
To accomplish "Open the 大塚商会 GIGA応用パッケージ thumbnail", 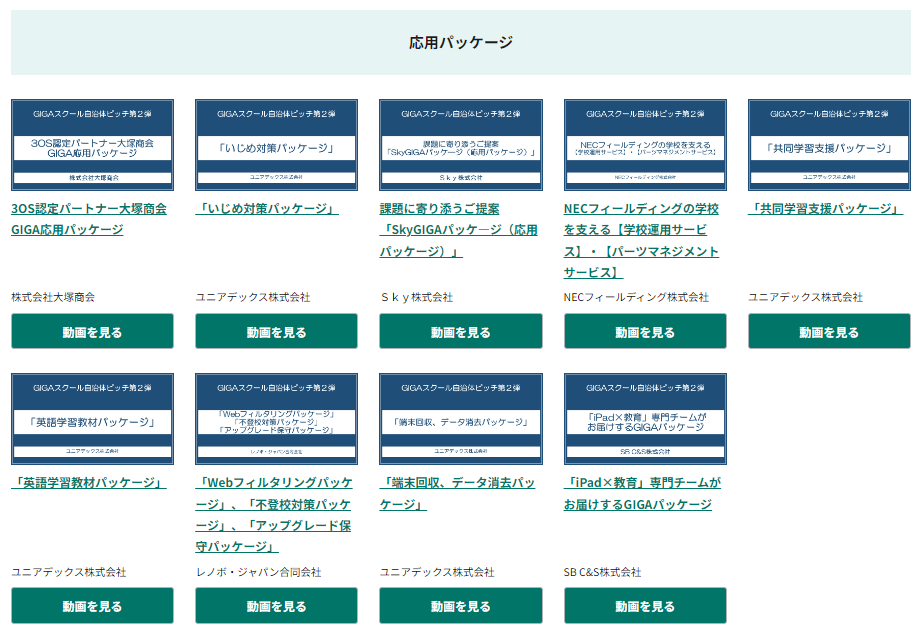I will (92, 145).
